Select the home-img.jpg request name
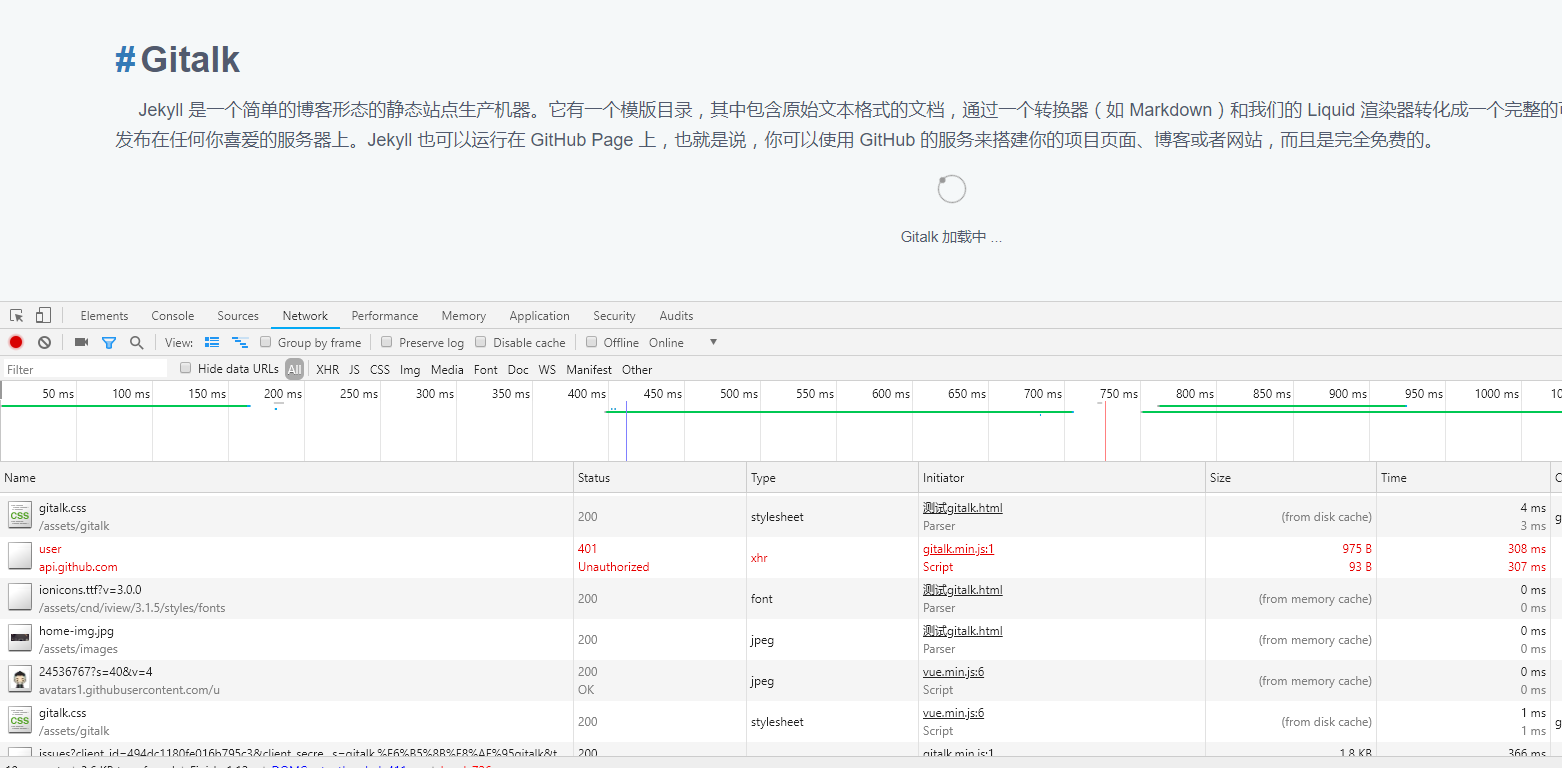Viewport: 1562px width, 768px height. 76,631
